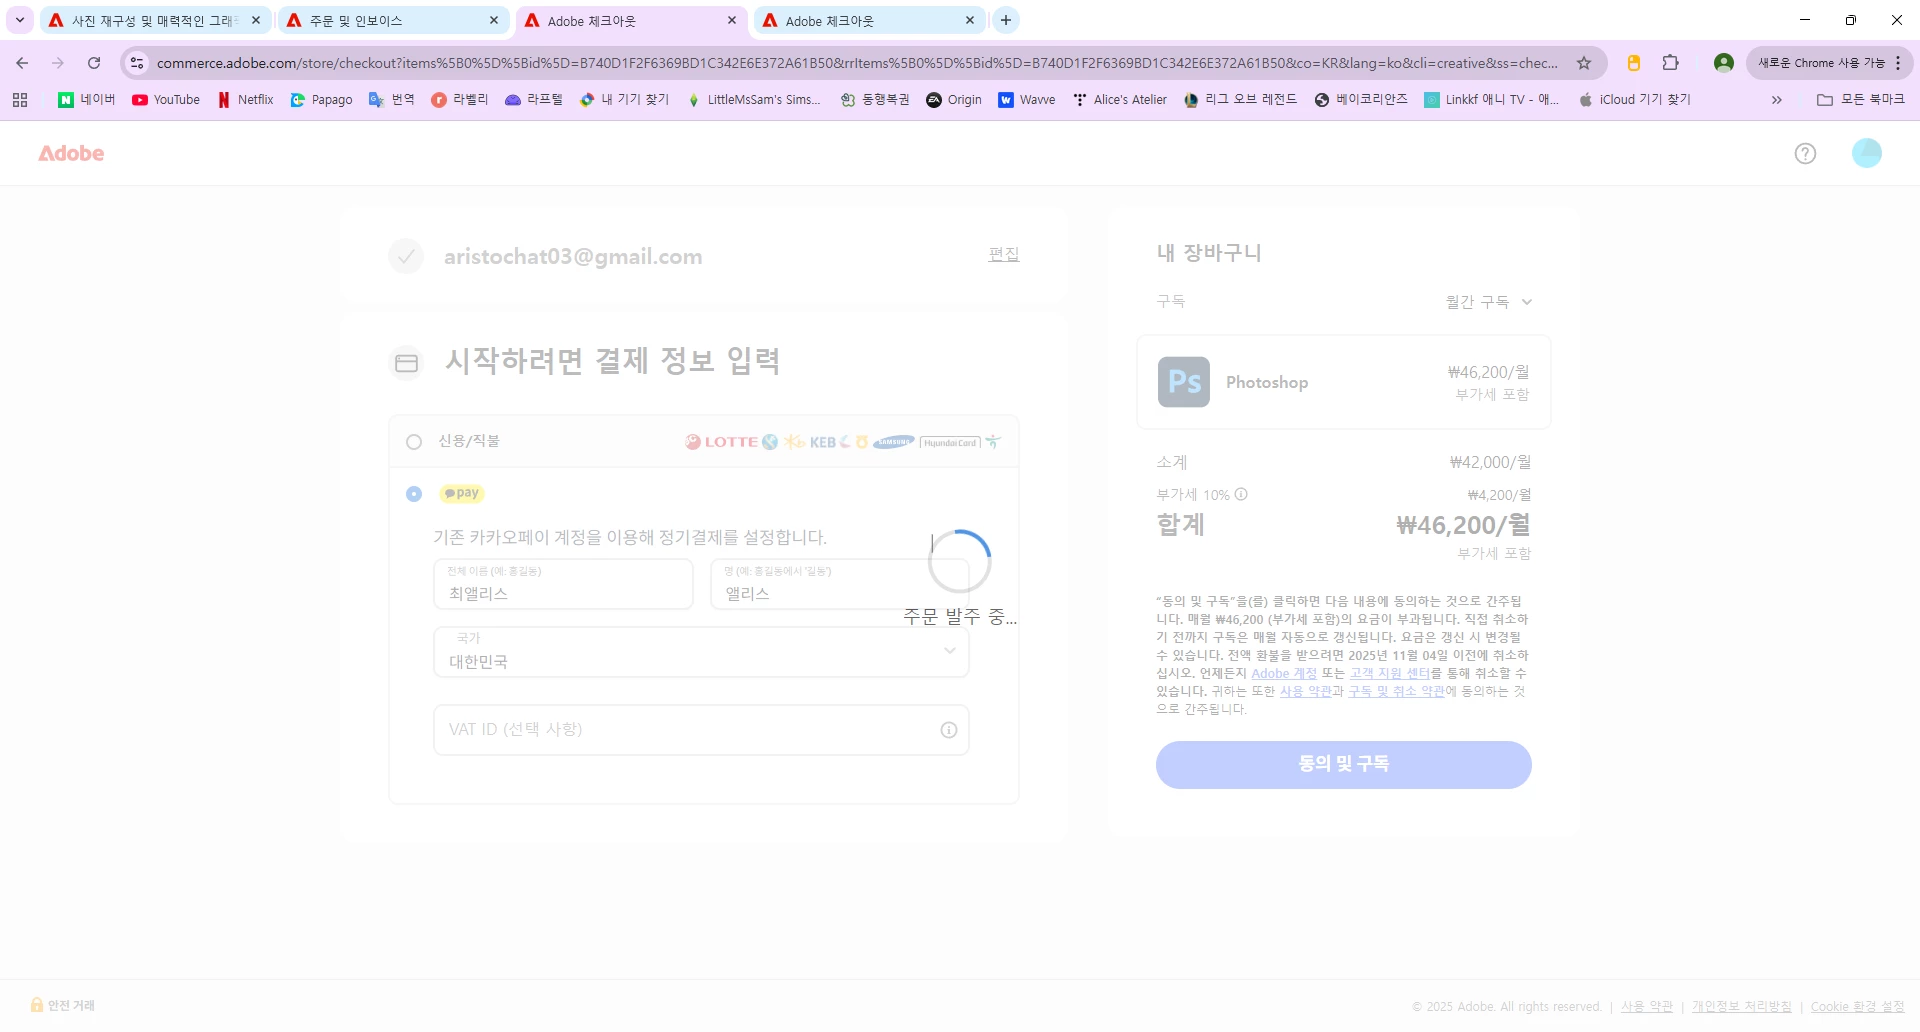Click the 전체 이름 field with 최앨리스
The image size is (1920, 1032).
pos(563,584)
